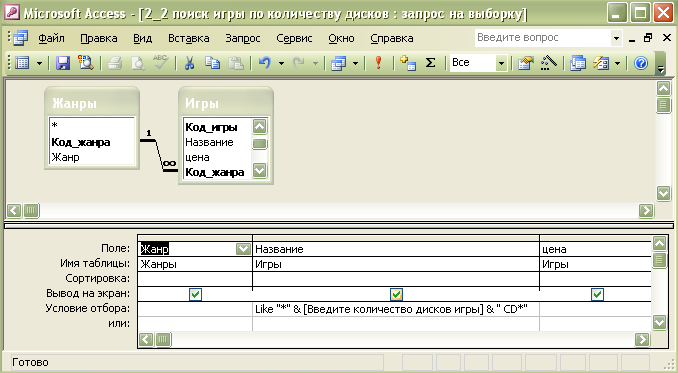Open the Окно menu
The width and height of the screenshot is (678, 373).
pos(341,38)
